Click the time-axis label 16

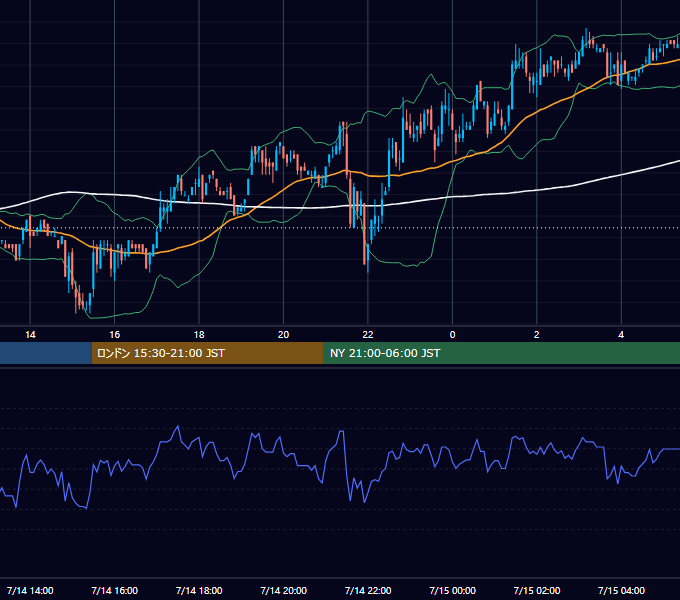click(x=114, y=335)
